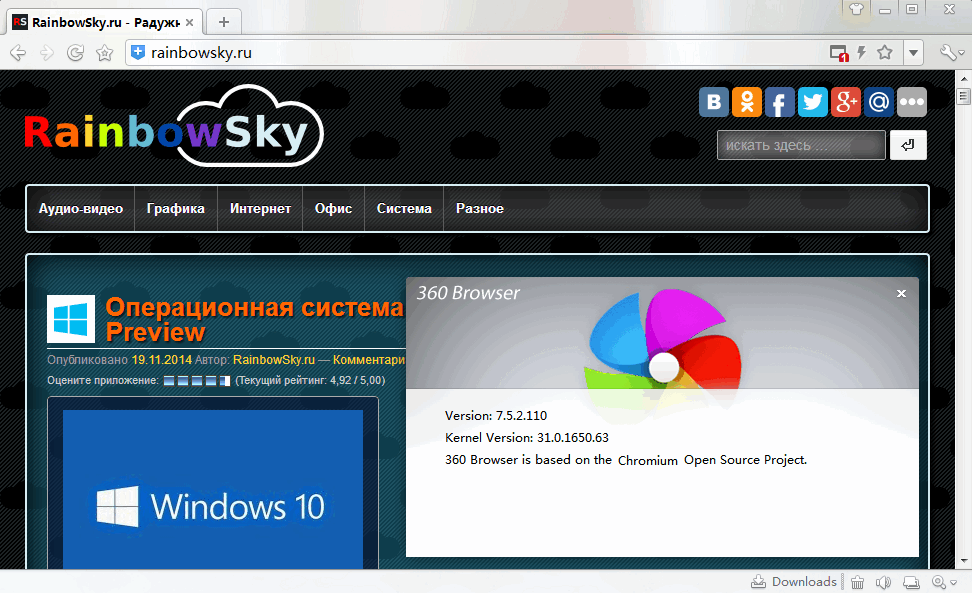Open the wrench settings menu
Screen dimensions: 972x593
pos(952,53)
